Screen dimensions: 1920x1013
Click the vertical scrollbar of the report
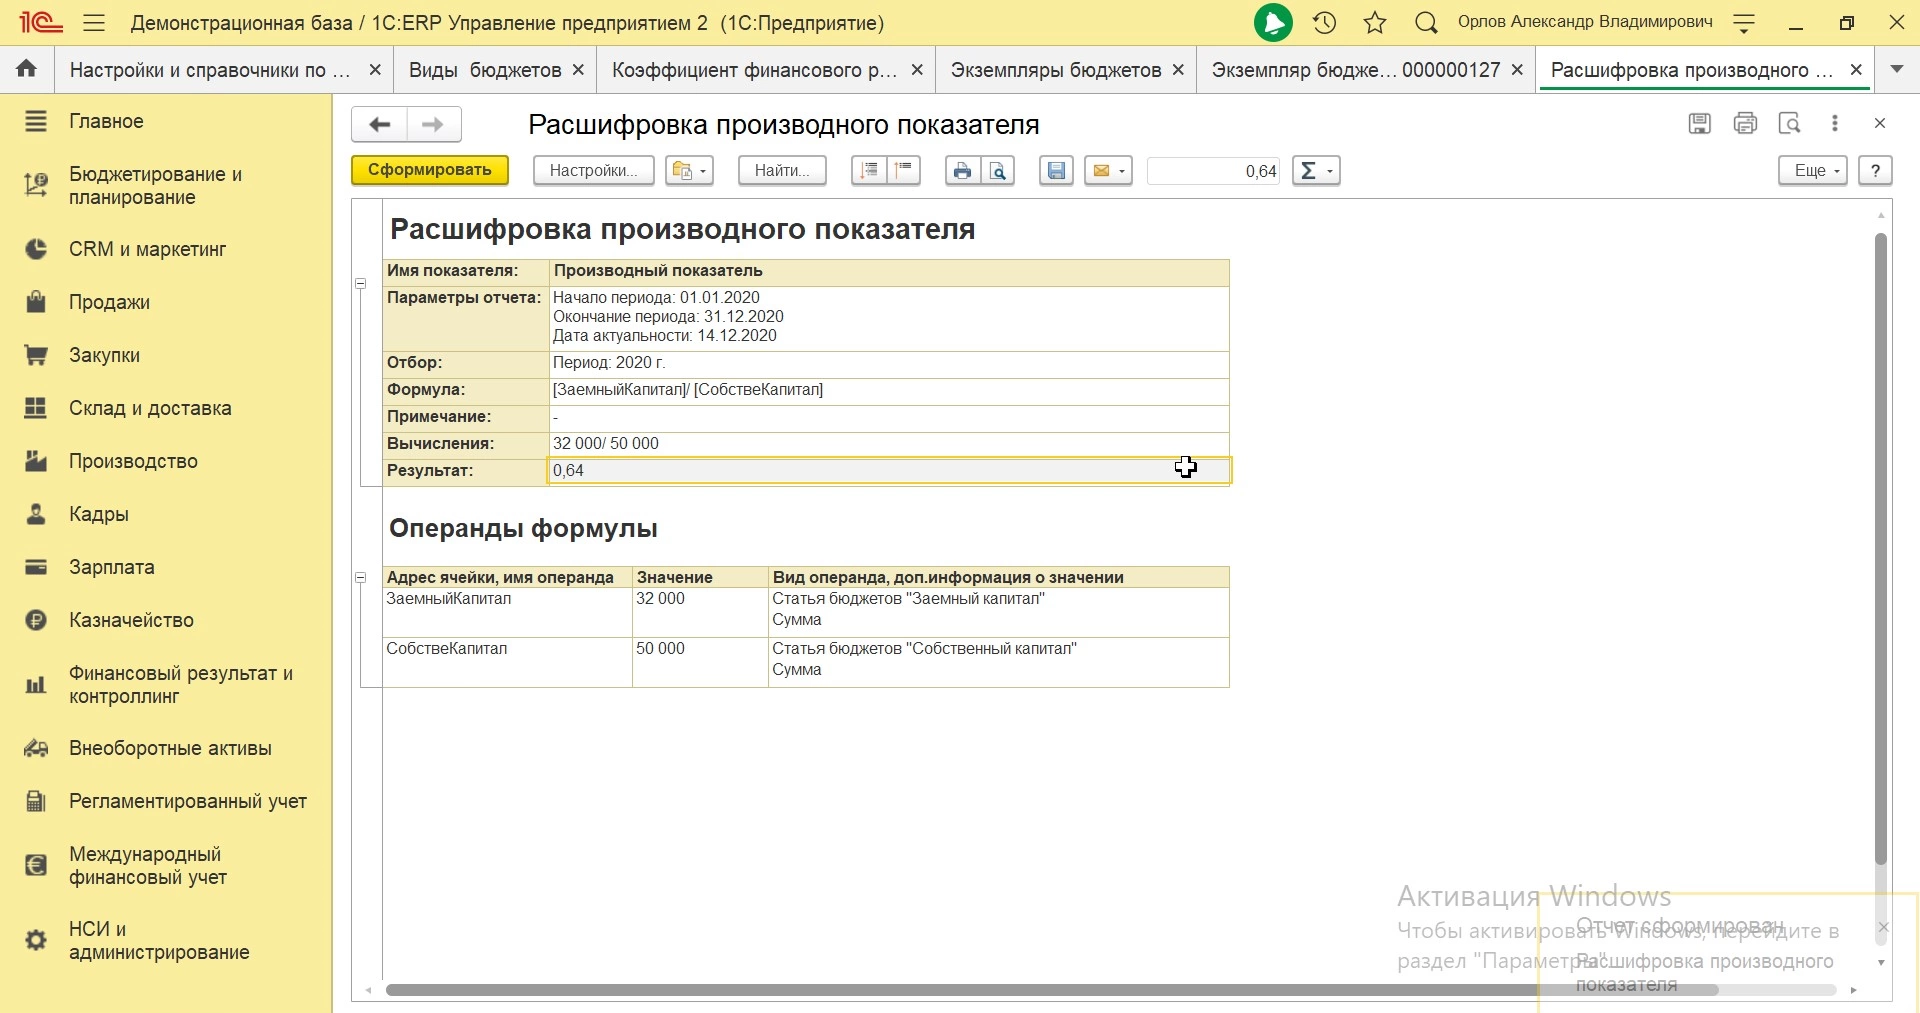click(x=1881, y=550)
